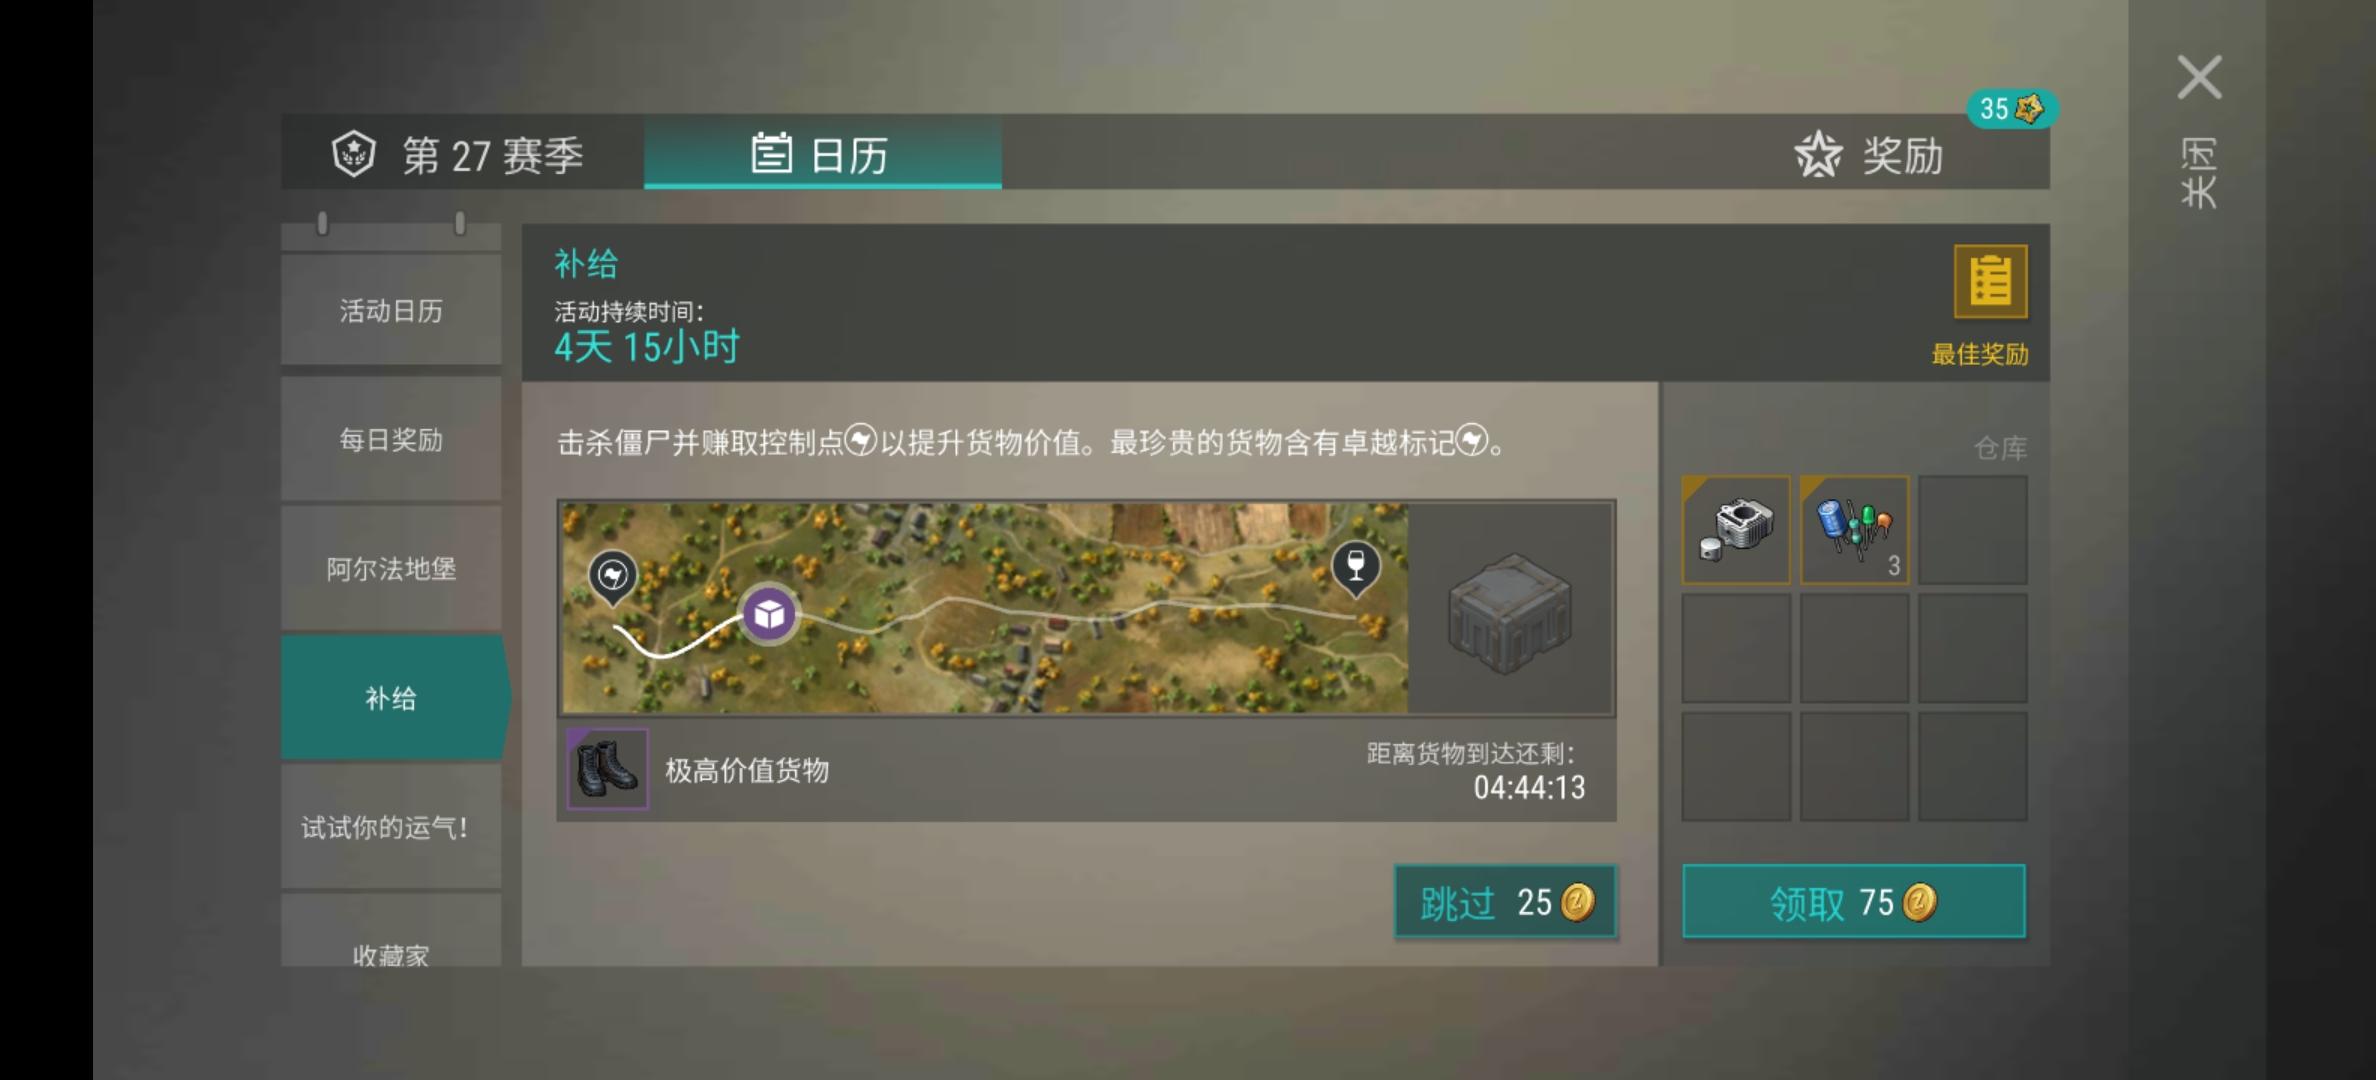
Task: Switch to the 日历 tab
Action: [x=822, y=152]
